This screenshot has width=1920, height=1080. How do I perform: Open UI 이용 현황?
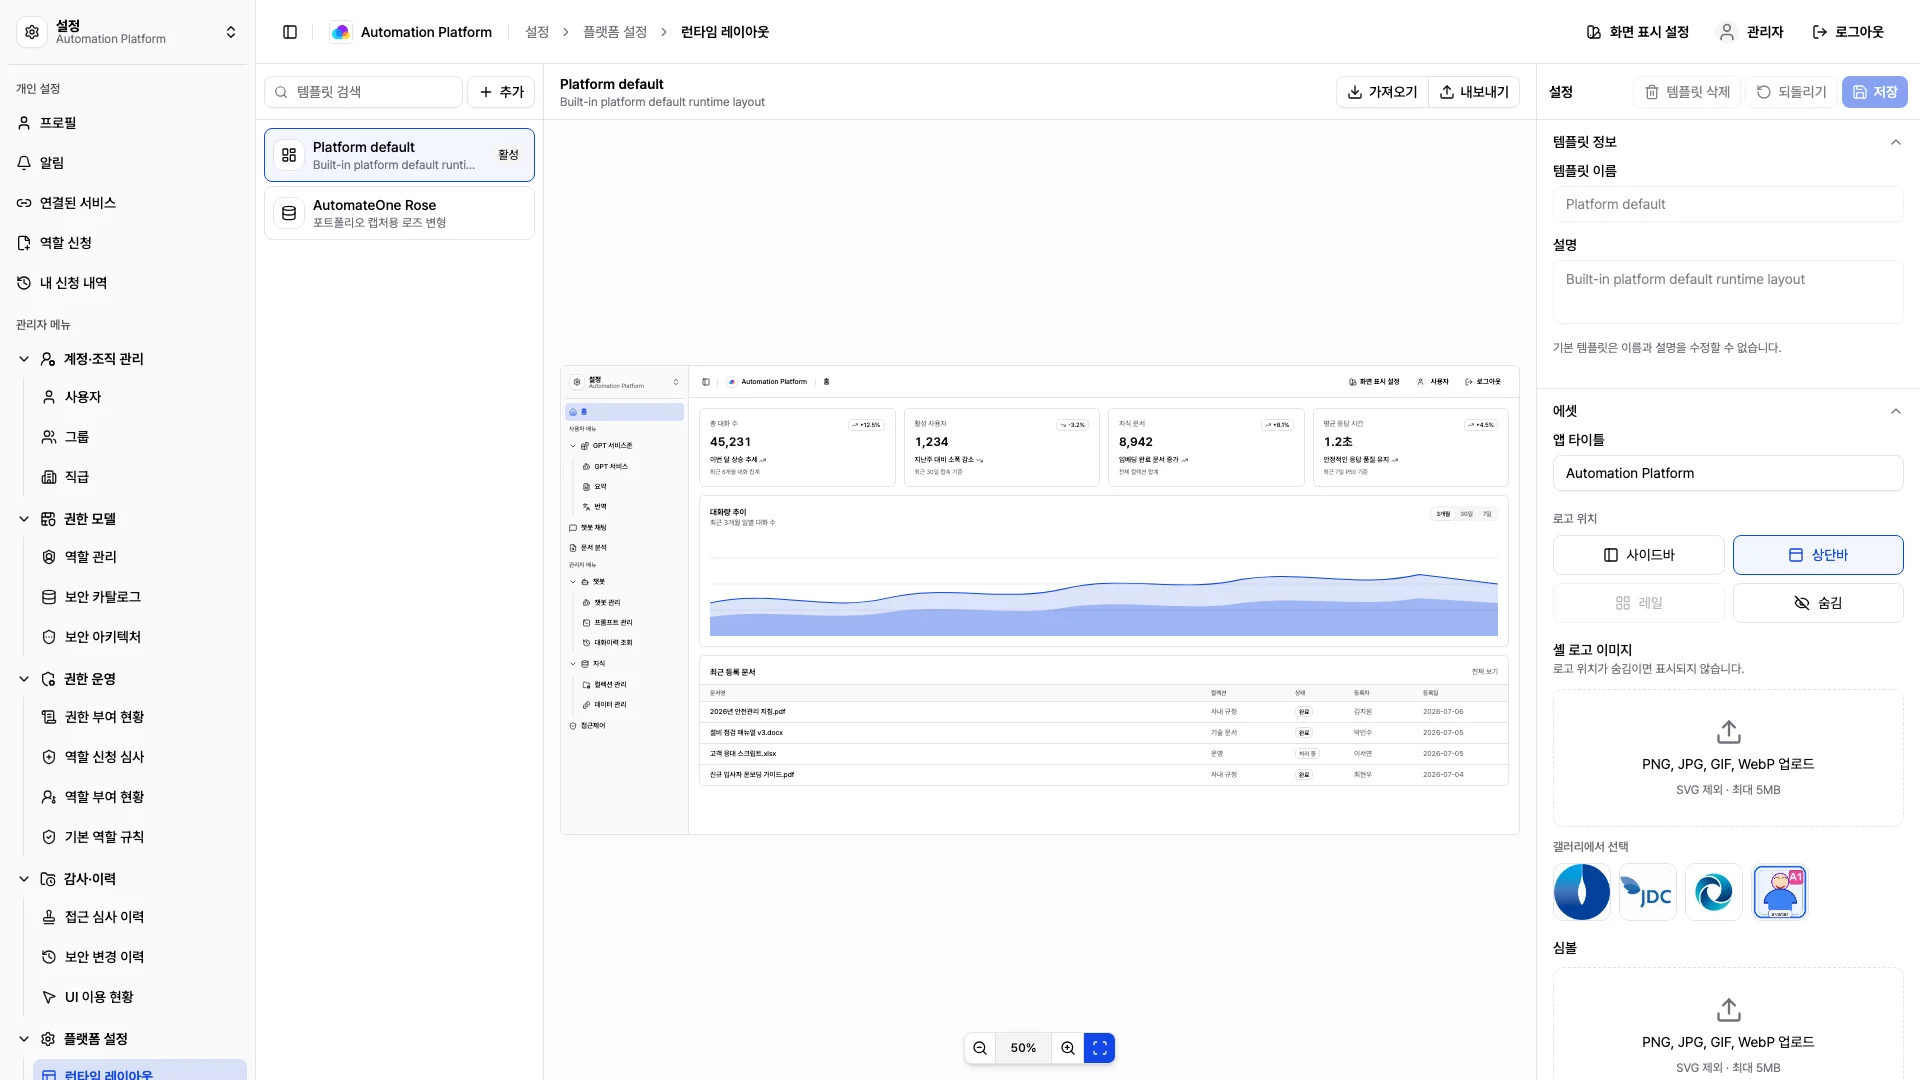click(x=140, y=997)
